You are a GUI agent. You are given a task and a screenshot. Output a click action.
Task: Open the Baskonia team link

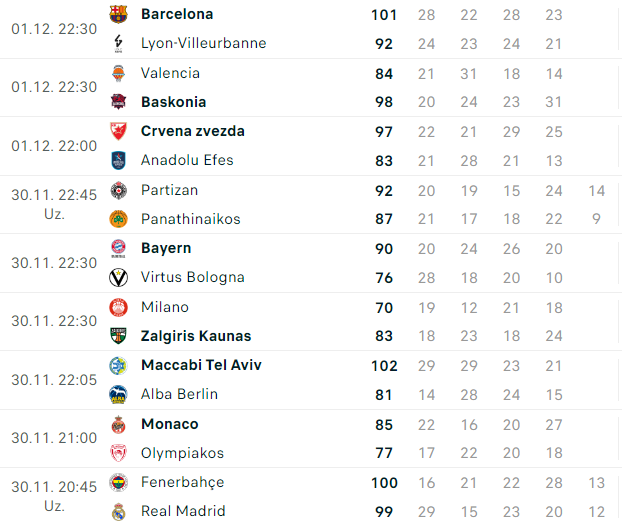173,102
